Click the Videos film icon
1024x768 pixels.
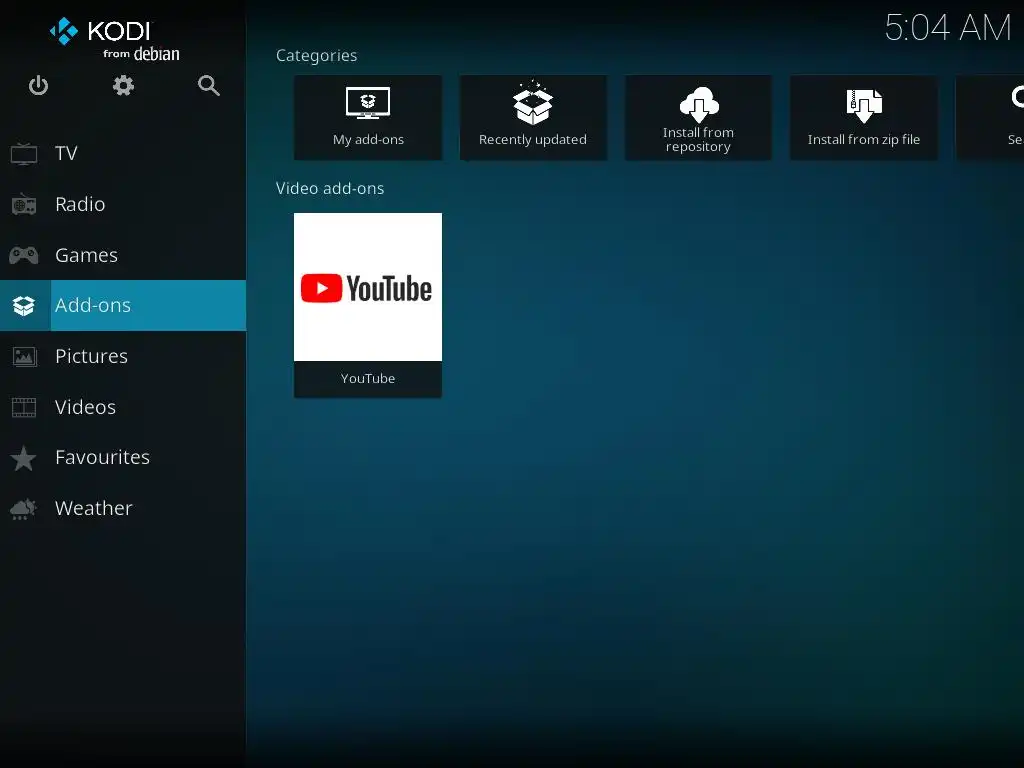coord(24,408)
